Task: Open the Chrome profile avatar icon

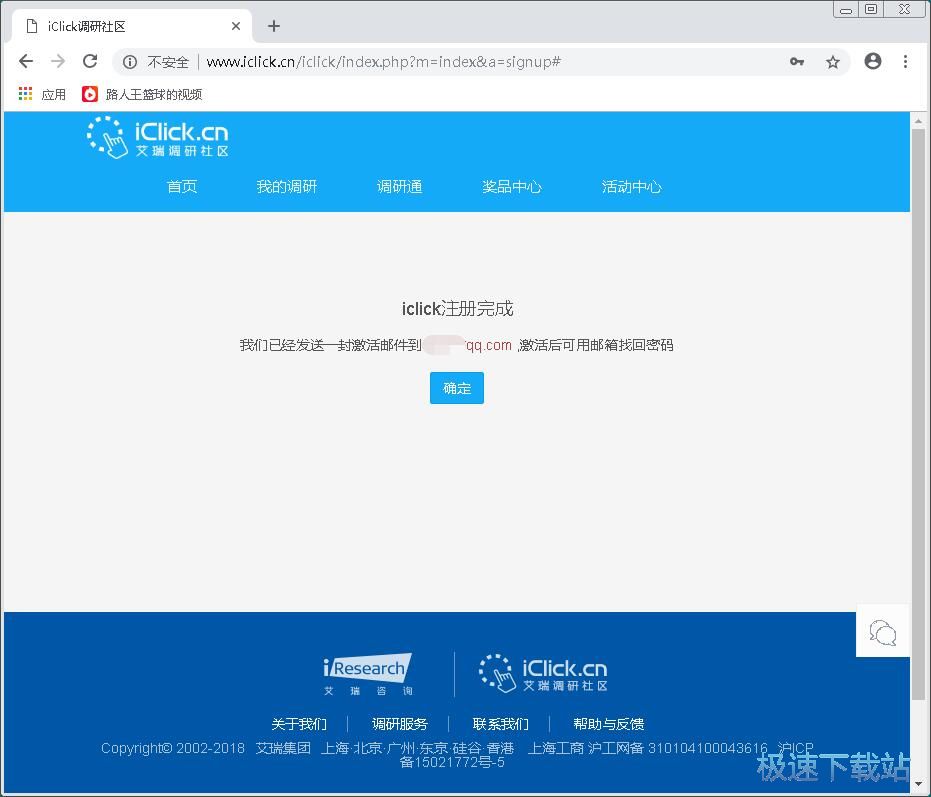Action: point(873,61)
